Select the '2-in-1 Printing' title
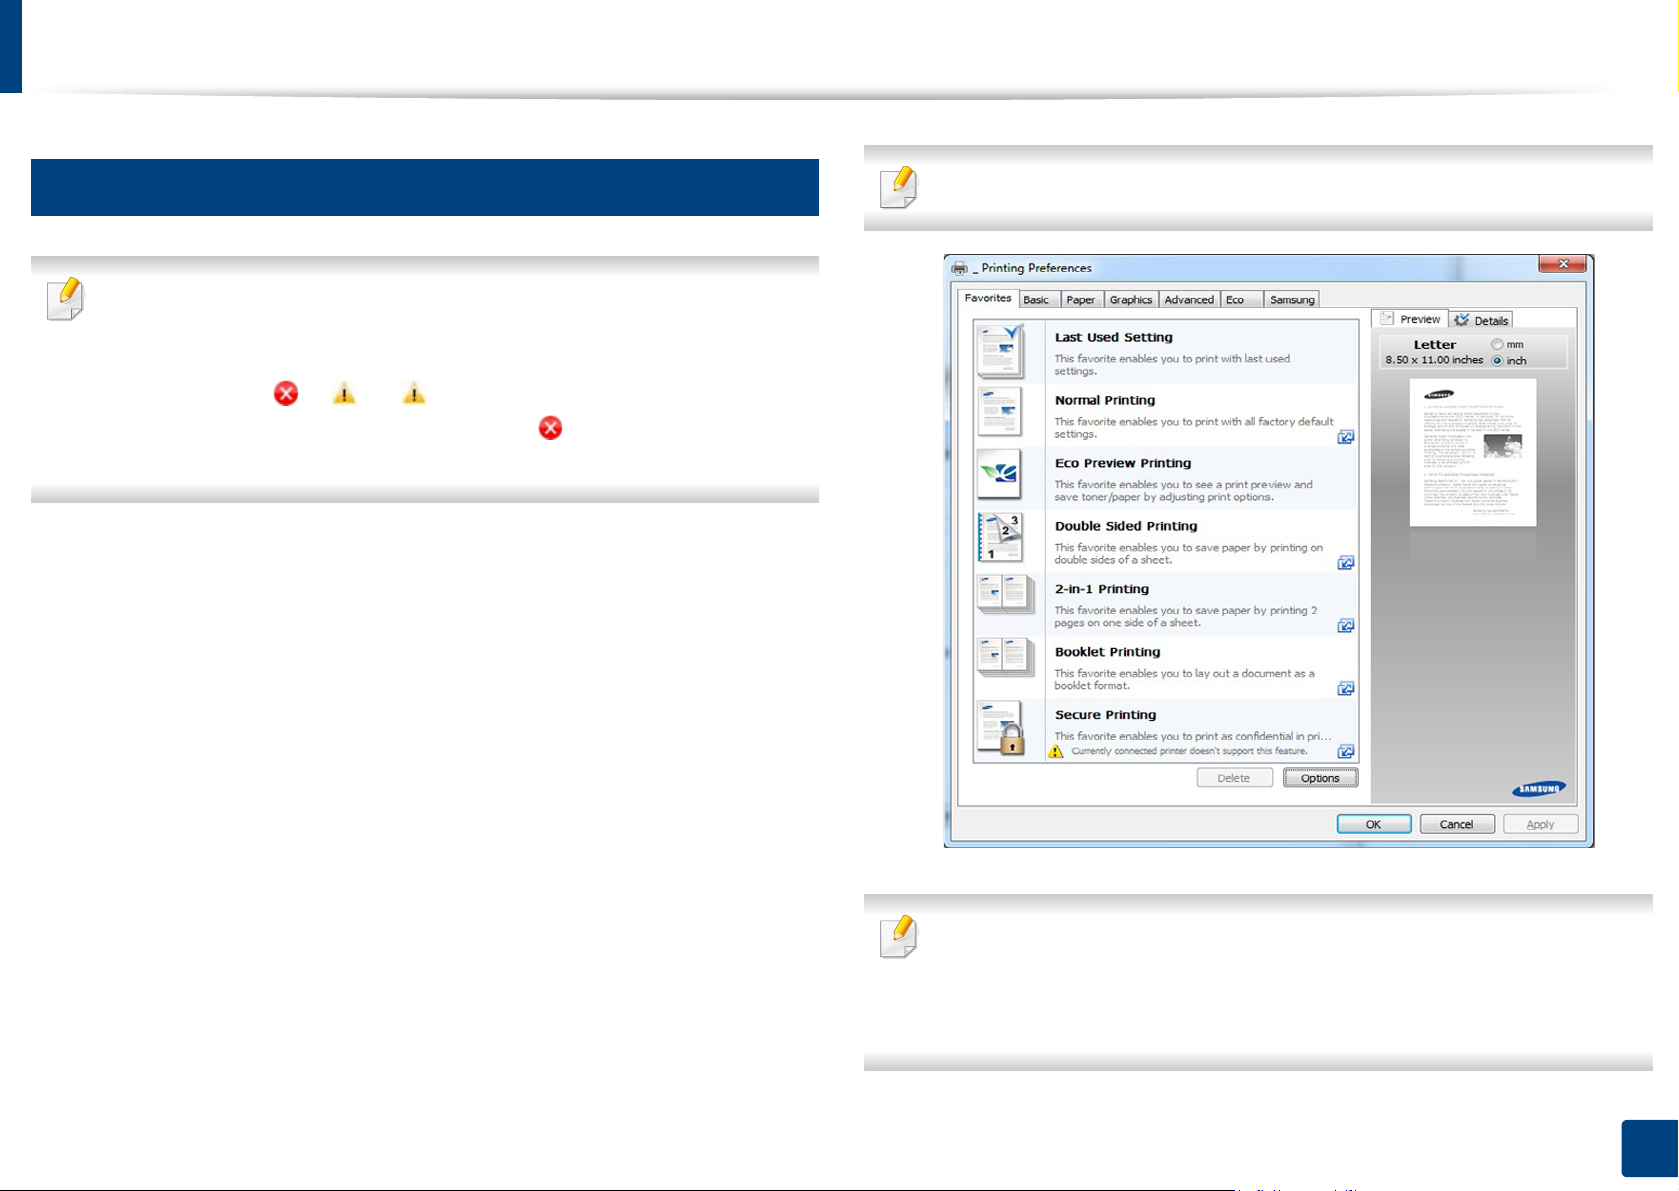Viewport: 1679px width, 1191px height. (x=1102, y=589)
